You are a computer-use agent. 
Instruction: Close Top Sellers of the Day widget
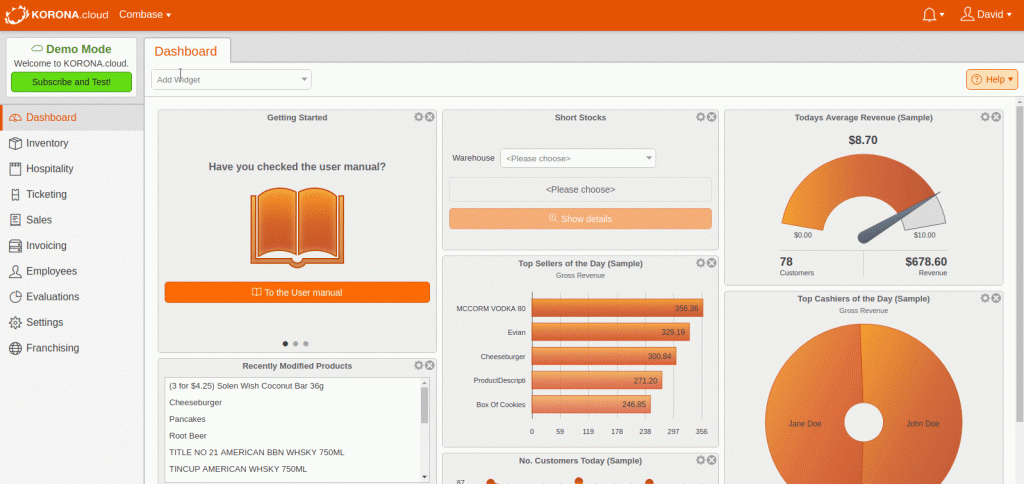coord(712,263)
